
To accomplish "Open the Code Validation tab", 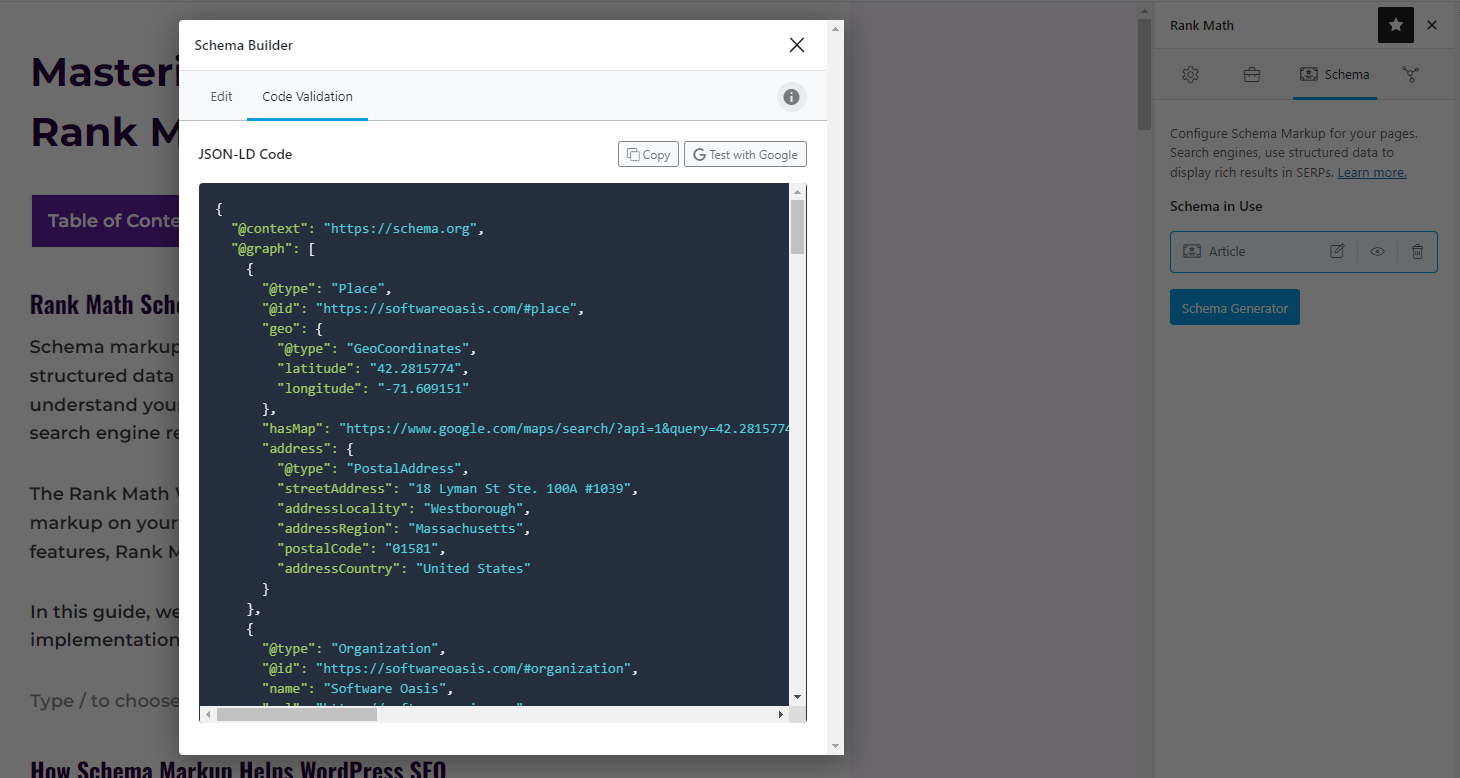I will (307, 96).
